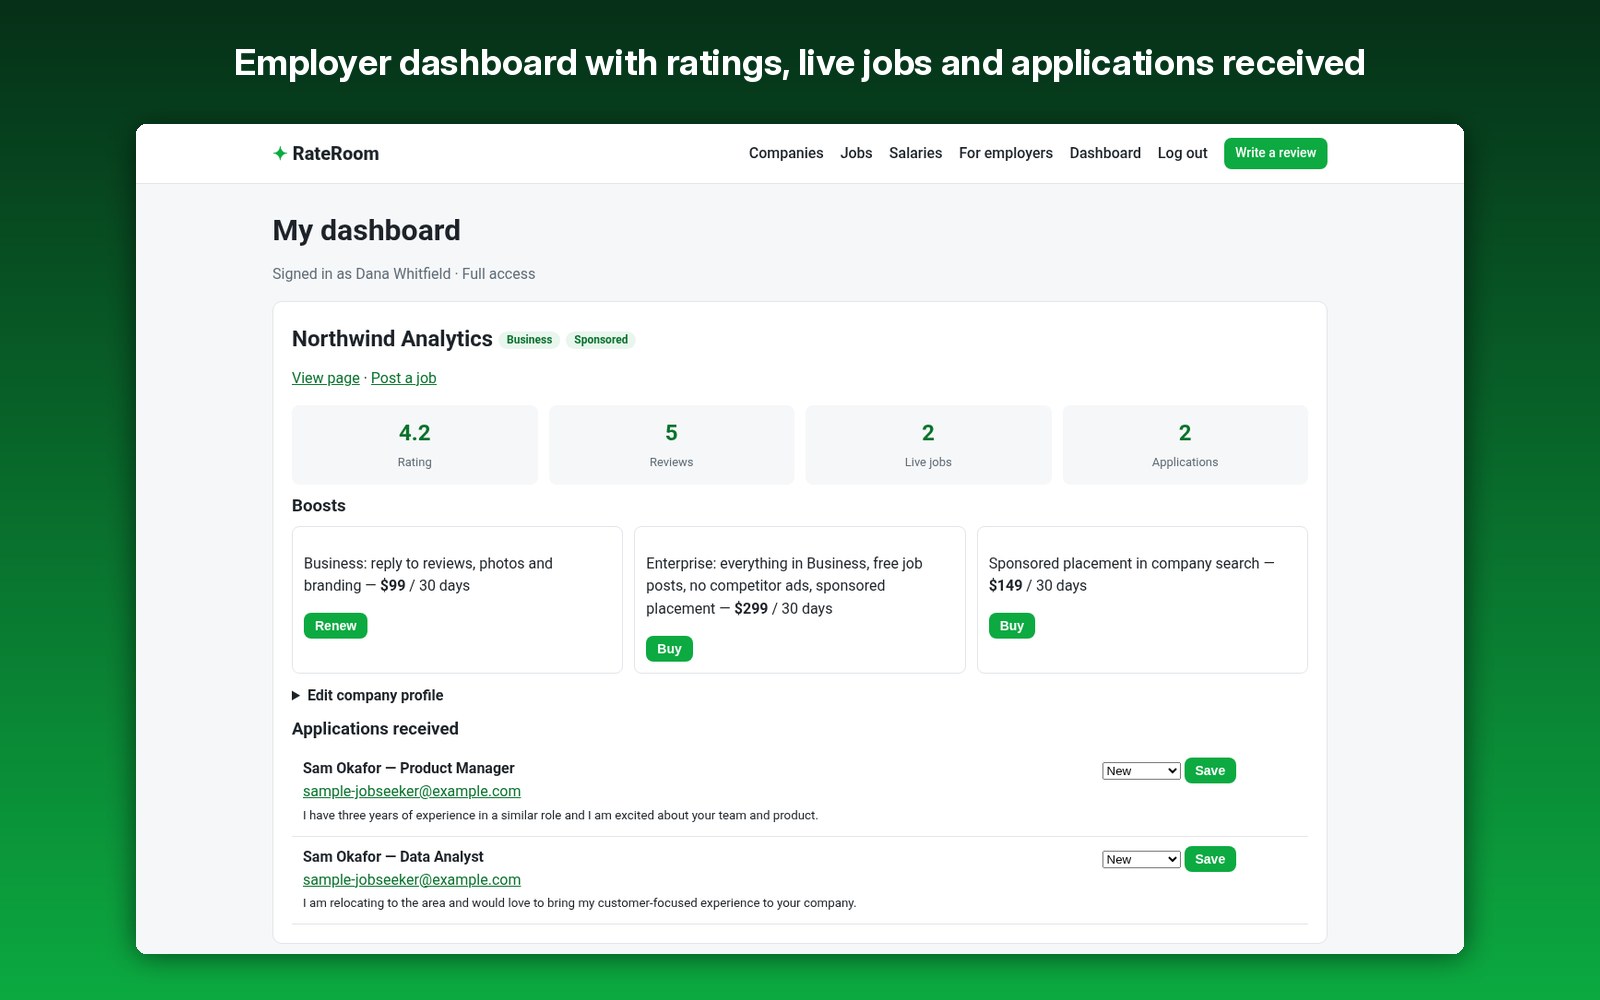1600x1000 pixels.
Task: Save the Product Manager application status
Action: coord(1210,771)
